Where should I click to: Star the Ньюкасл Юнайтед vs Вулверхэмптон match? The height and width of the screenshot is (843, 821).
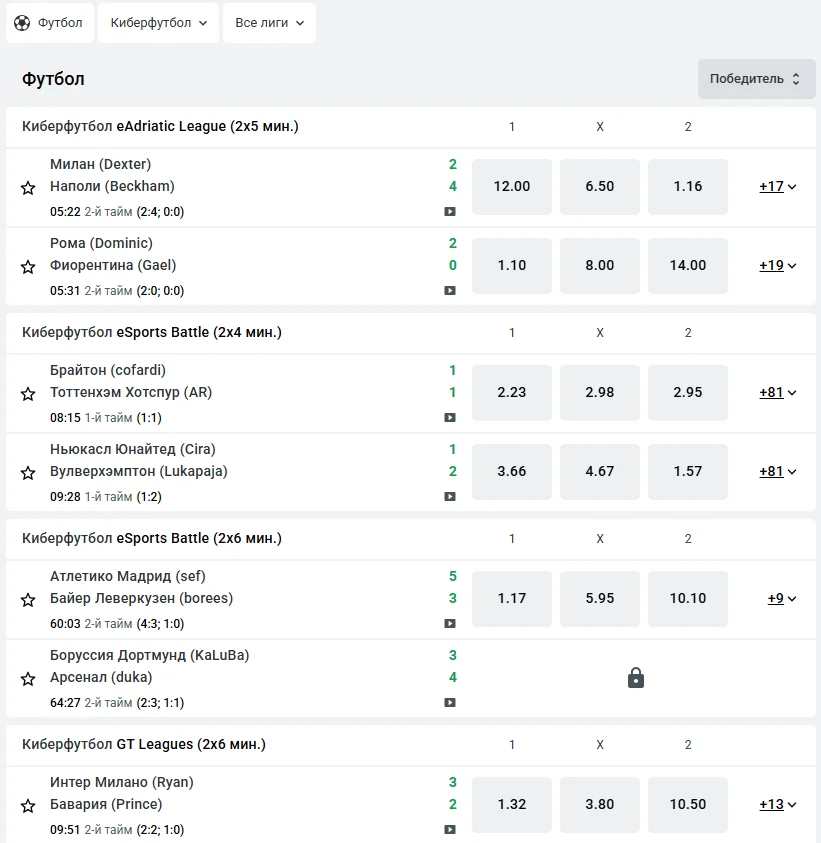(x=28, y=472)
